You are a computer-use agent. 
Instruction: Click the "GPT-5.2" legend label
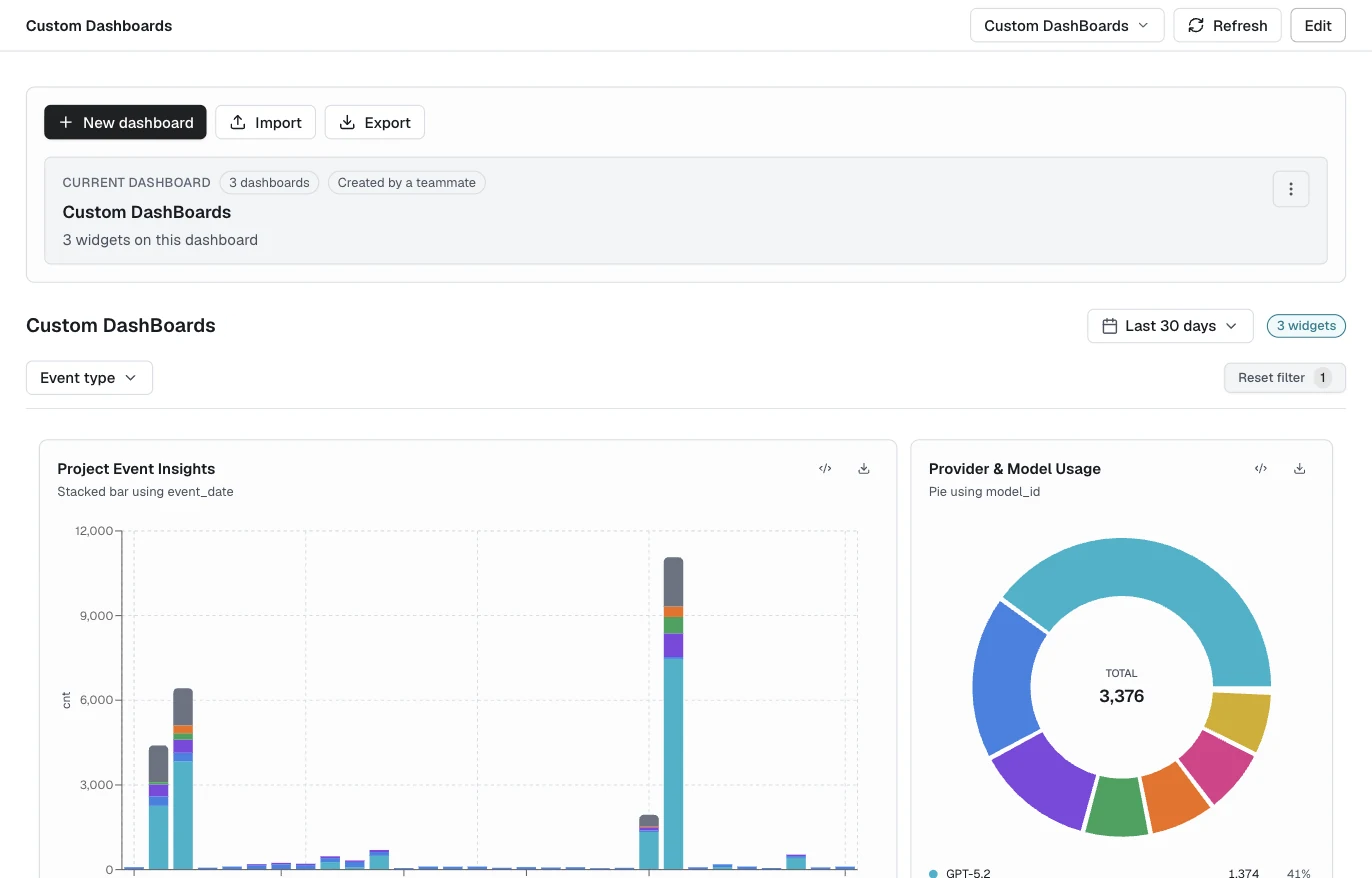(x=968, y=873)
